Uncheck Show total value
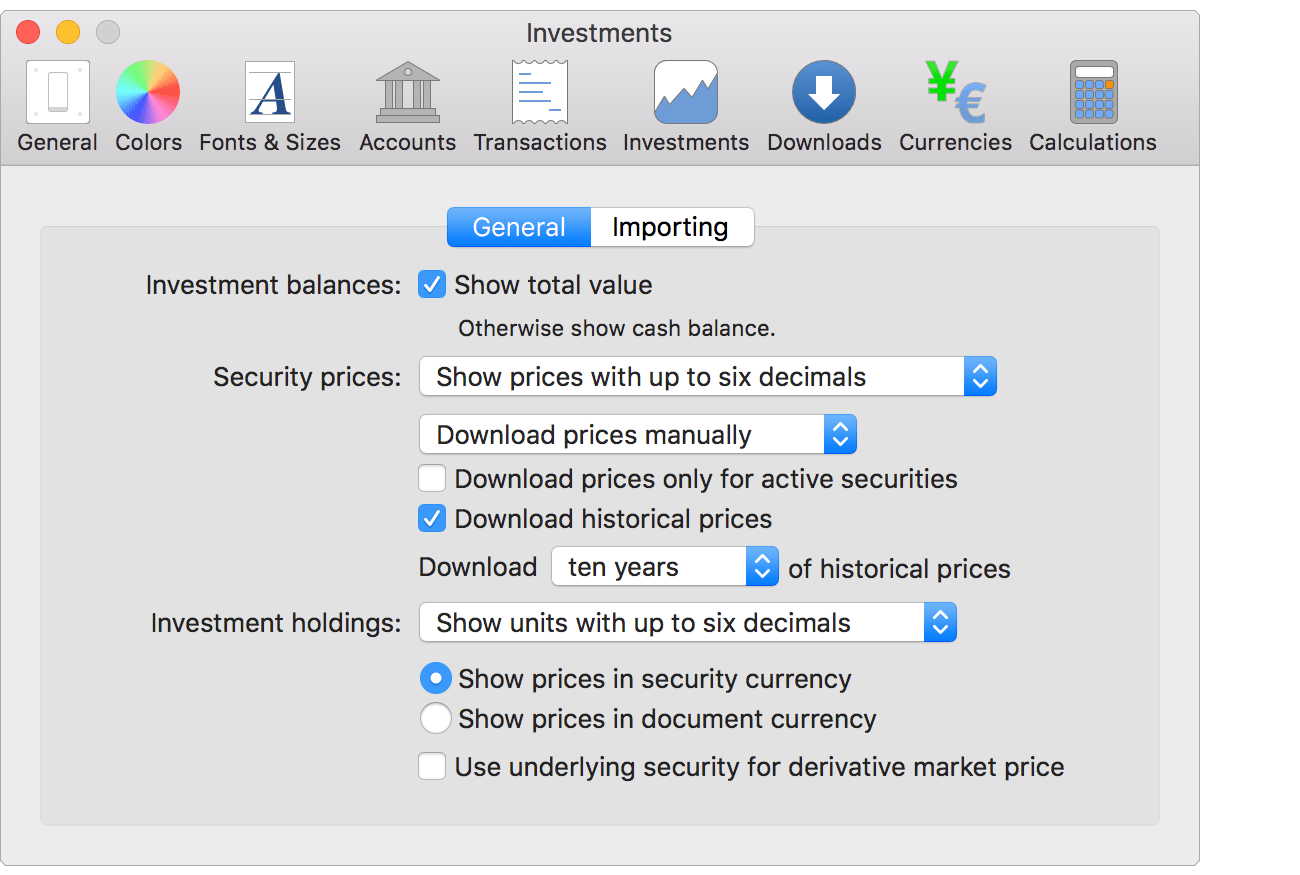Viewport: 1300px width, 875px height. pos(431,284)
